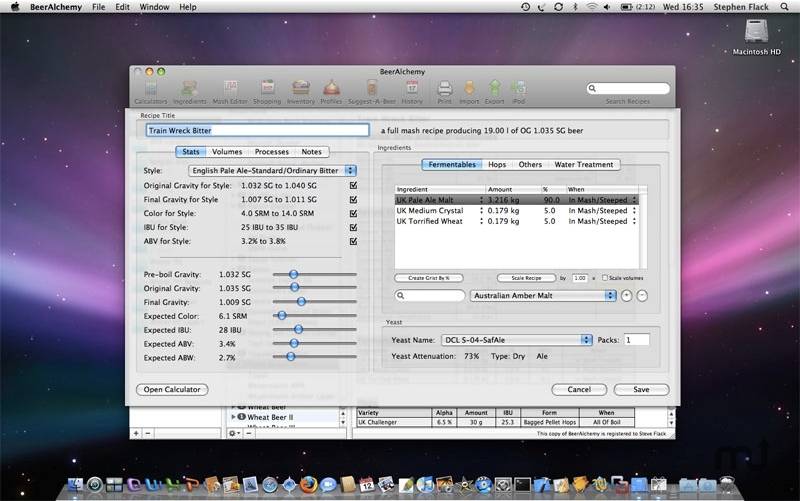The image size is (800, 501).
Task: Click the yeast Packs input field
Action: tap(636, 340)
